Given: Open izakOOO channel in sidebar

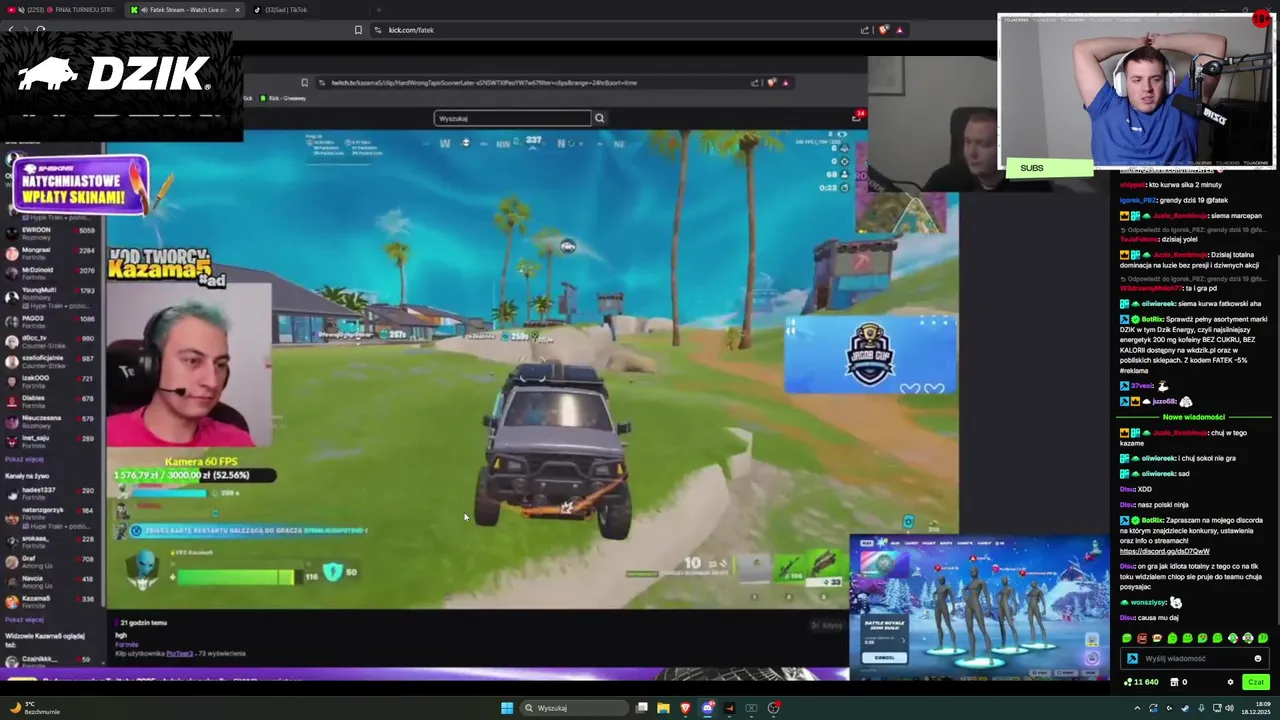Looking at the screenshot, I should 52,381.
